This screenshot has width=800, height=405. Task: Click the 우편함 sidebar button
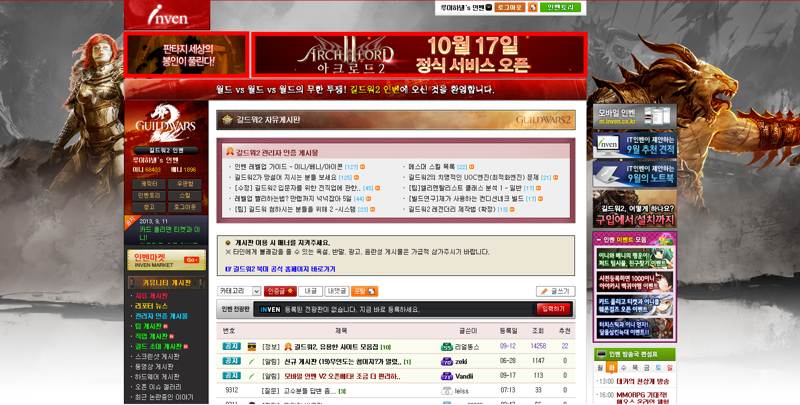(185, 184)
